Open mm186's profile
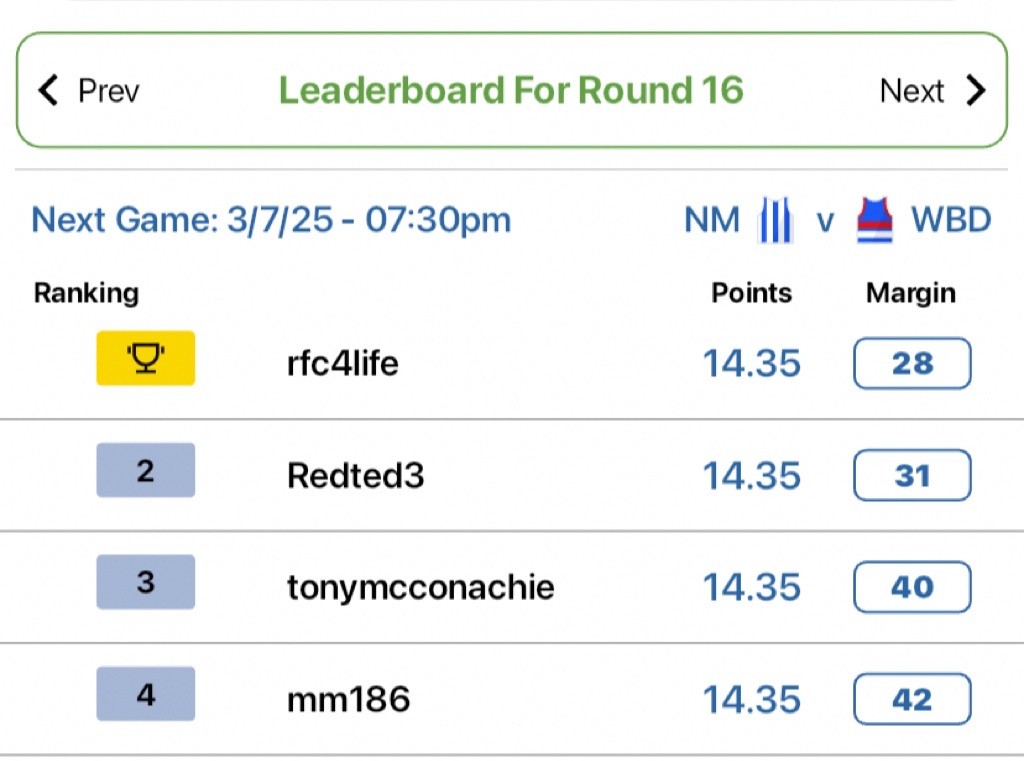This screenshot has width=1024, height=761. pos(348,700)
